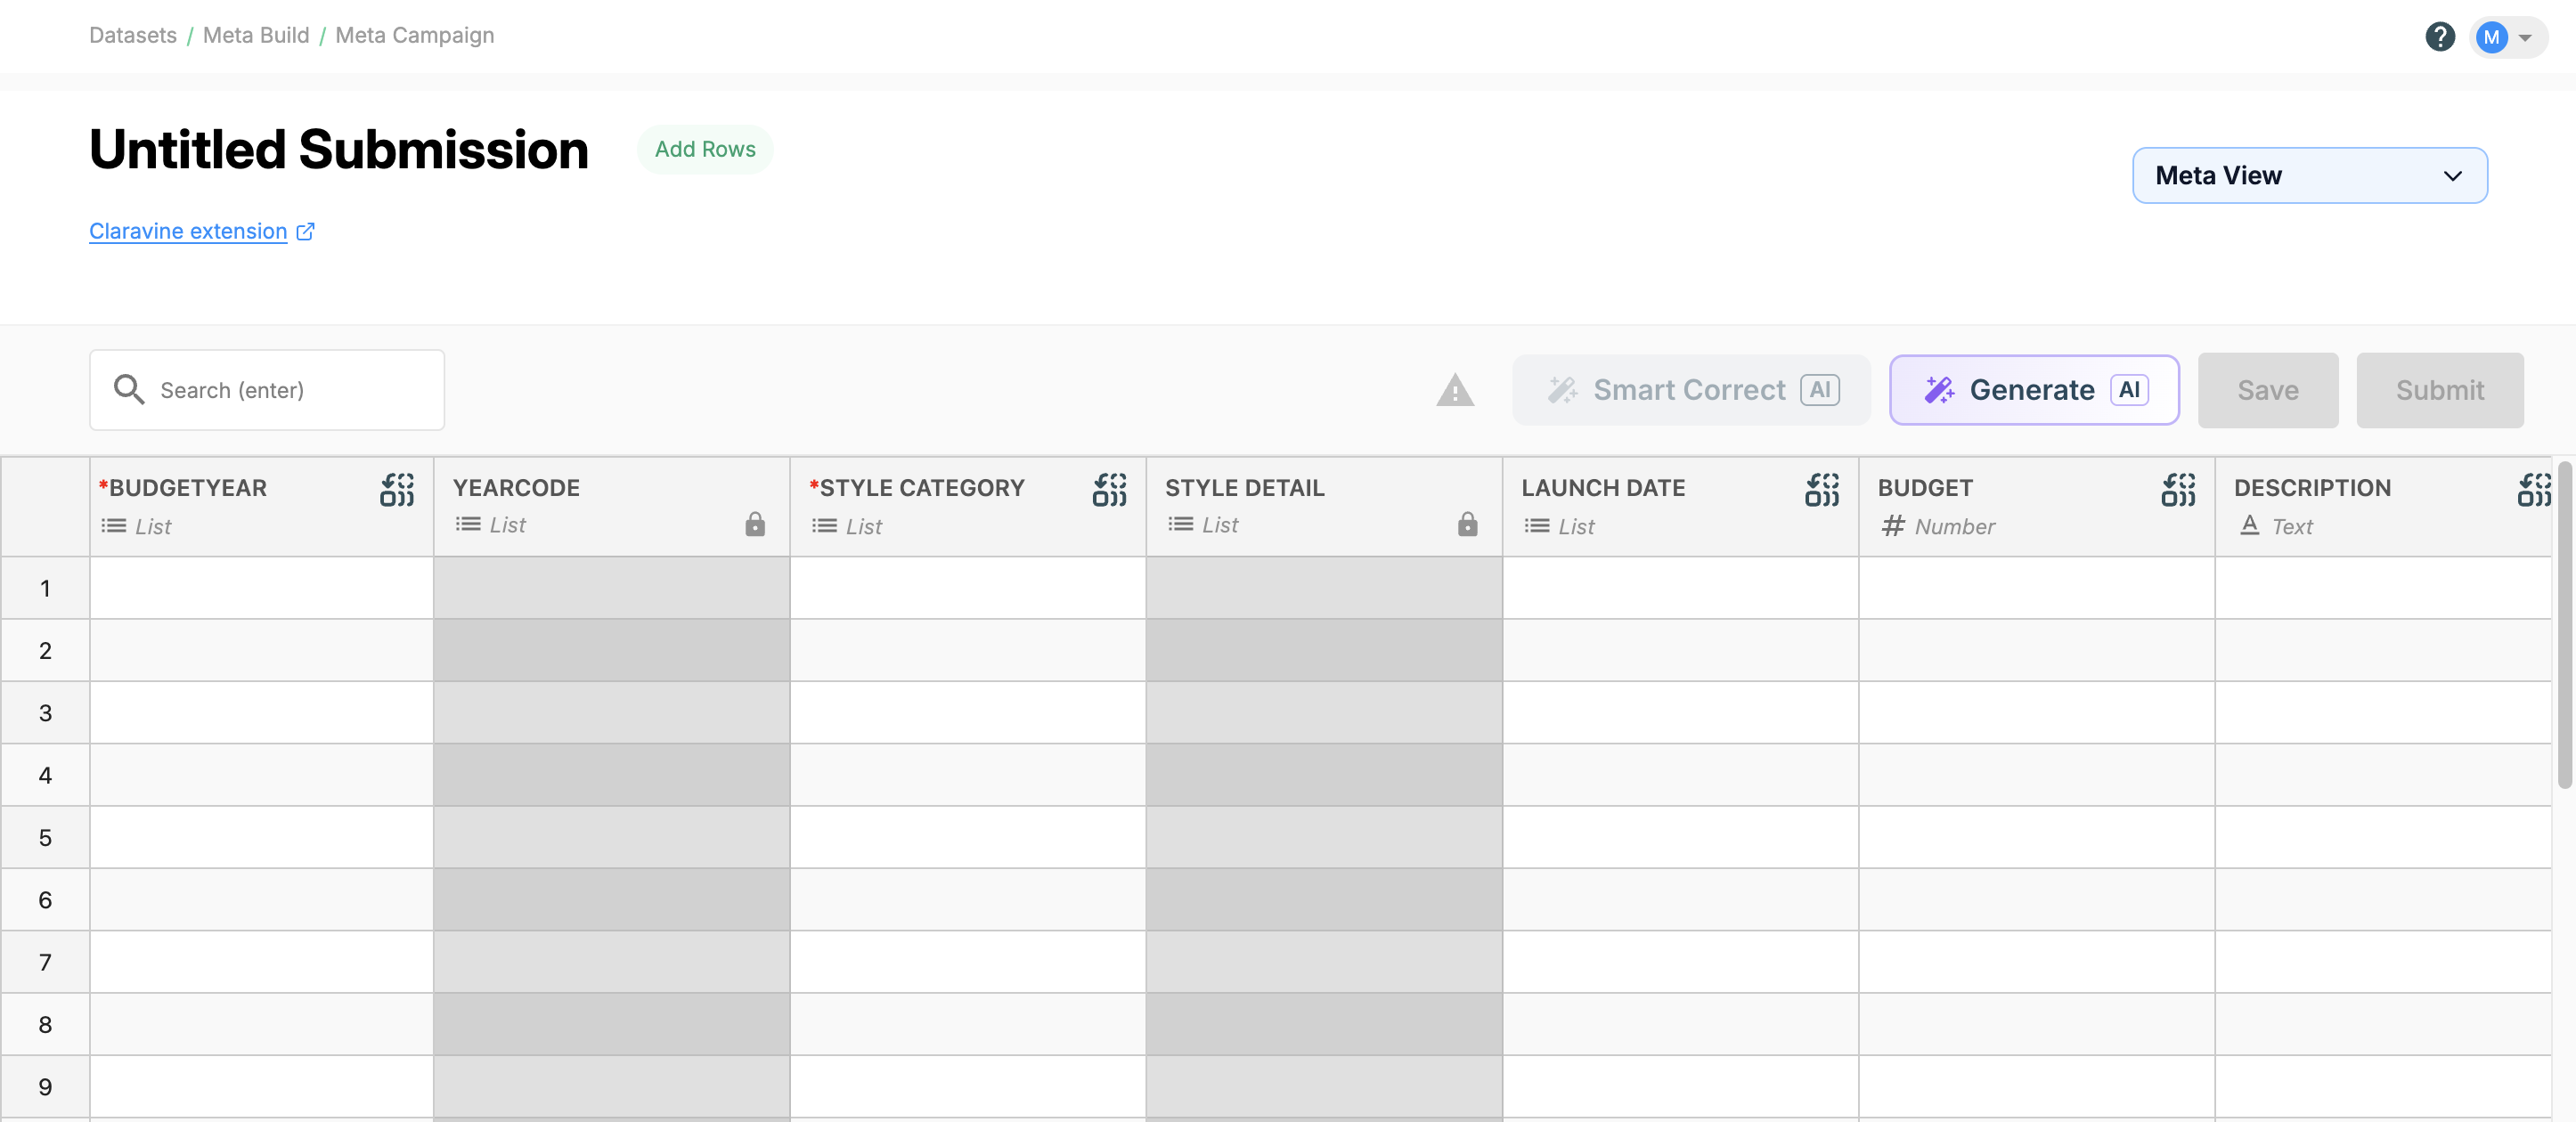
Task: Select row 7 header
Action: coord(45,962)
